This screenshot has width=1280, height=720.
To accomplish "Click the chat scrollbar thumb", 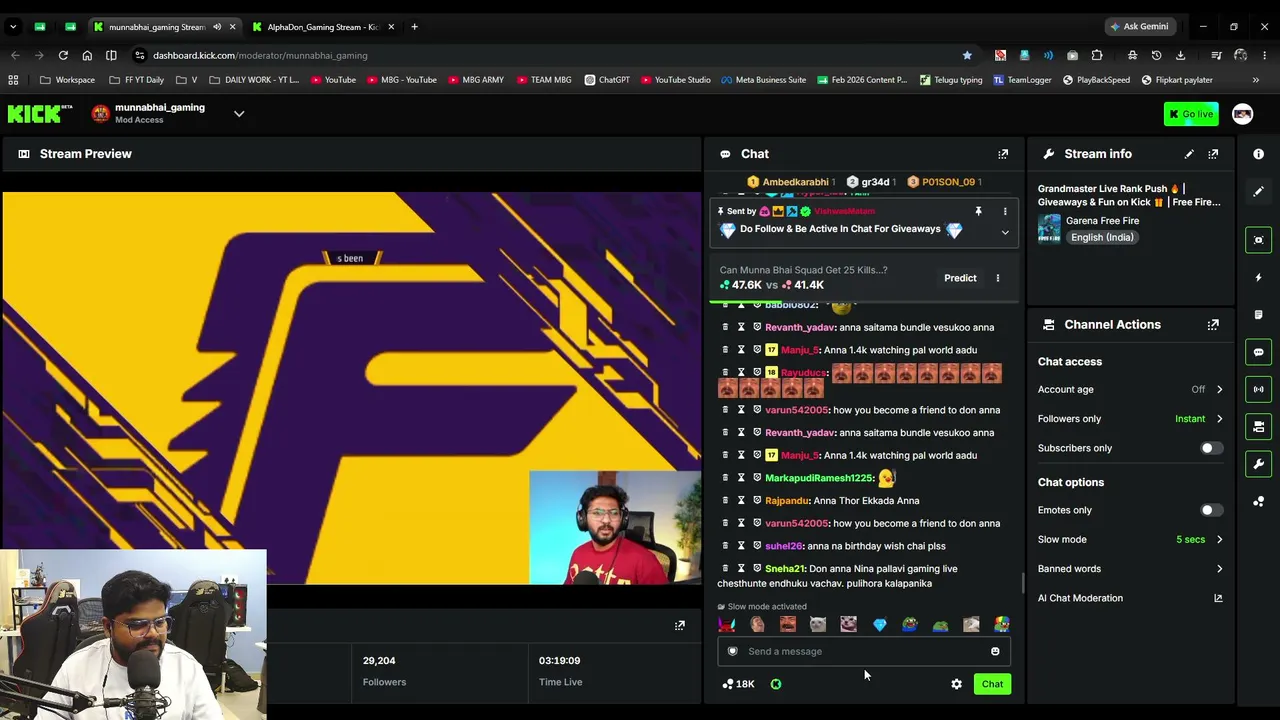I will click(1021, 583).
